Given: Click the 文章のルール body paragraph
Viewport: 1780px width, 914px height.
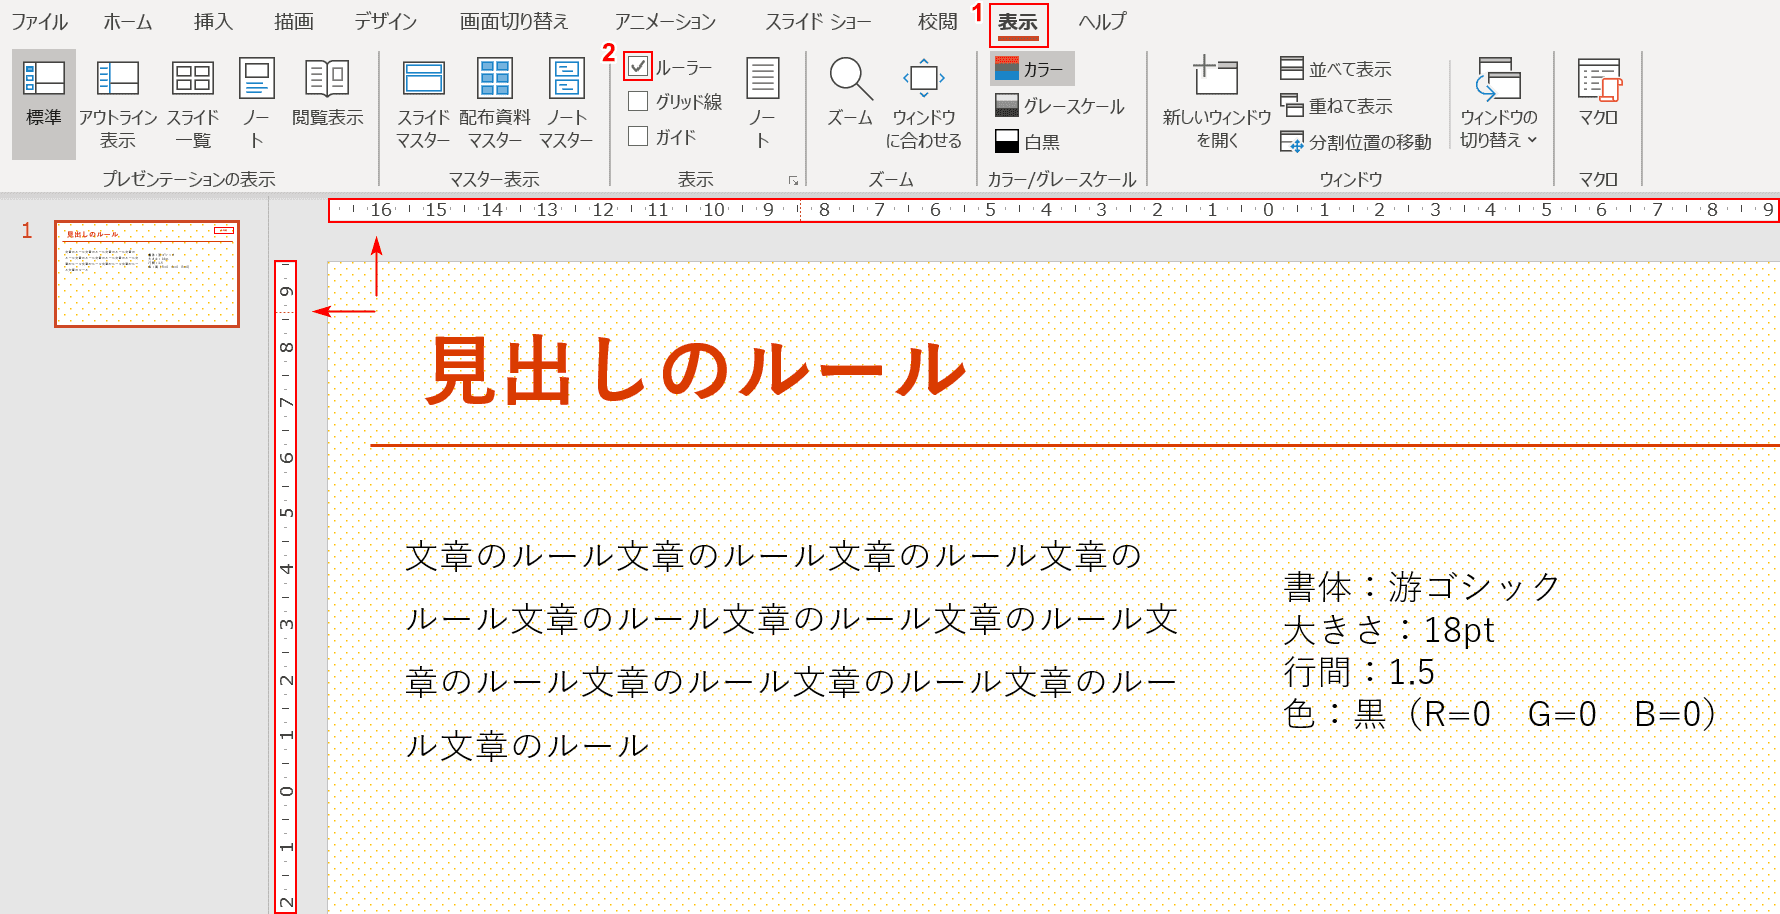Looking at the screenshot, I should point(792,650).
